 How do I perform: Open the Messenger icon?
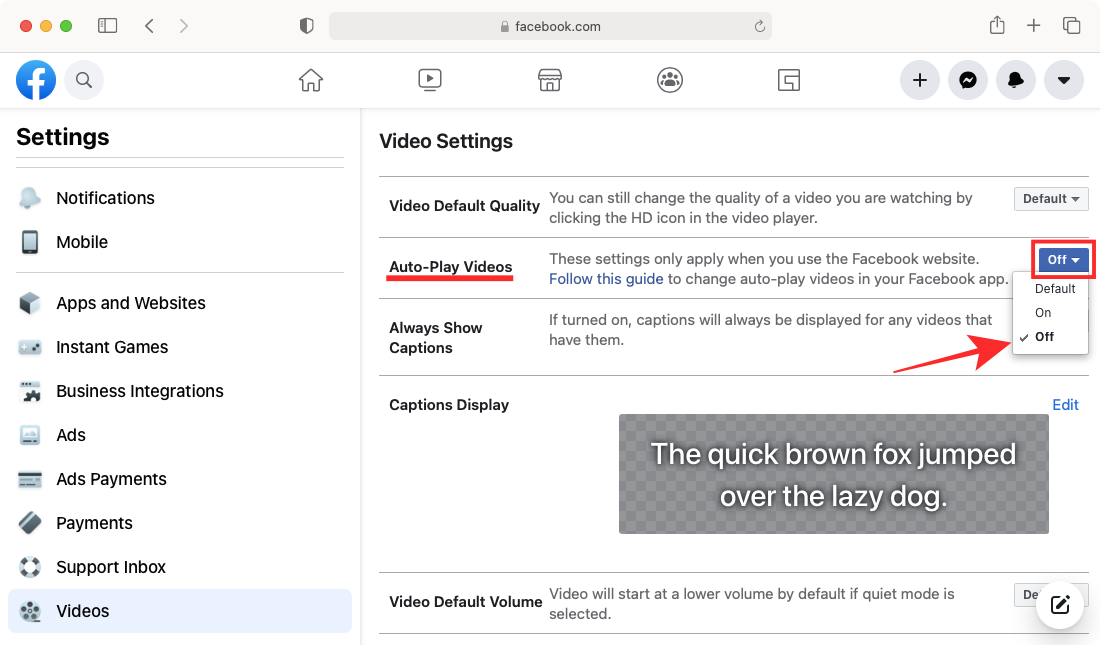click(968, 80)
